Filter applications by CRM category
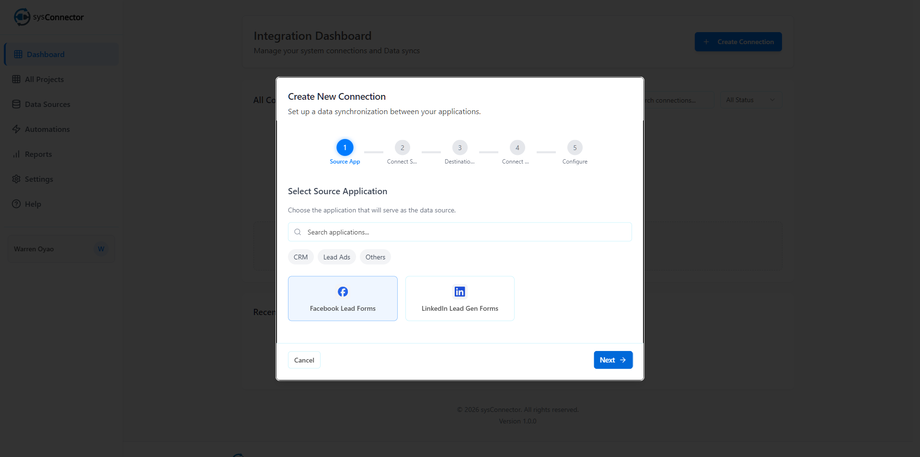 click(301, 257)
